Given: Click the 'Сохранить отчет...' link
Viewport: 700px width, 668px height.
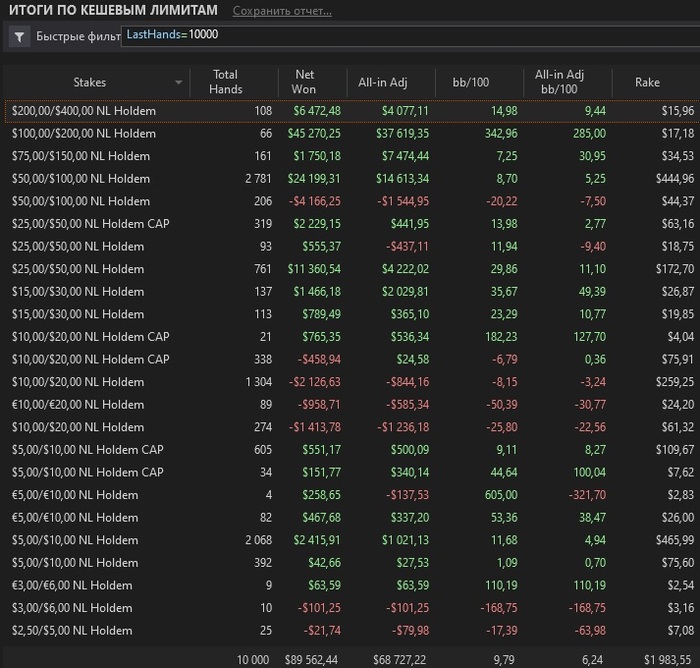Looking at the screenshot, I should click(282, 11).
